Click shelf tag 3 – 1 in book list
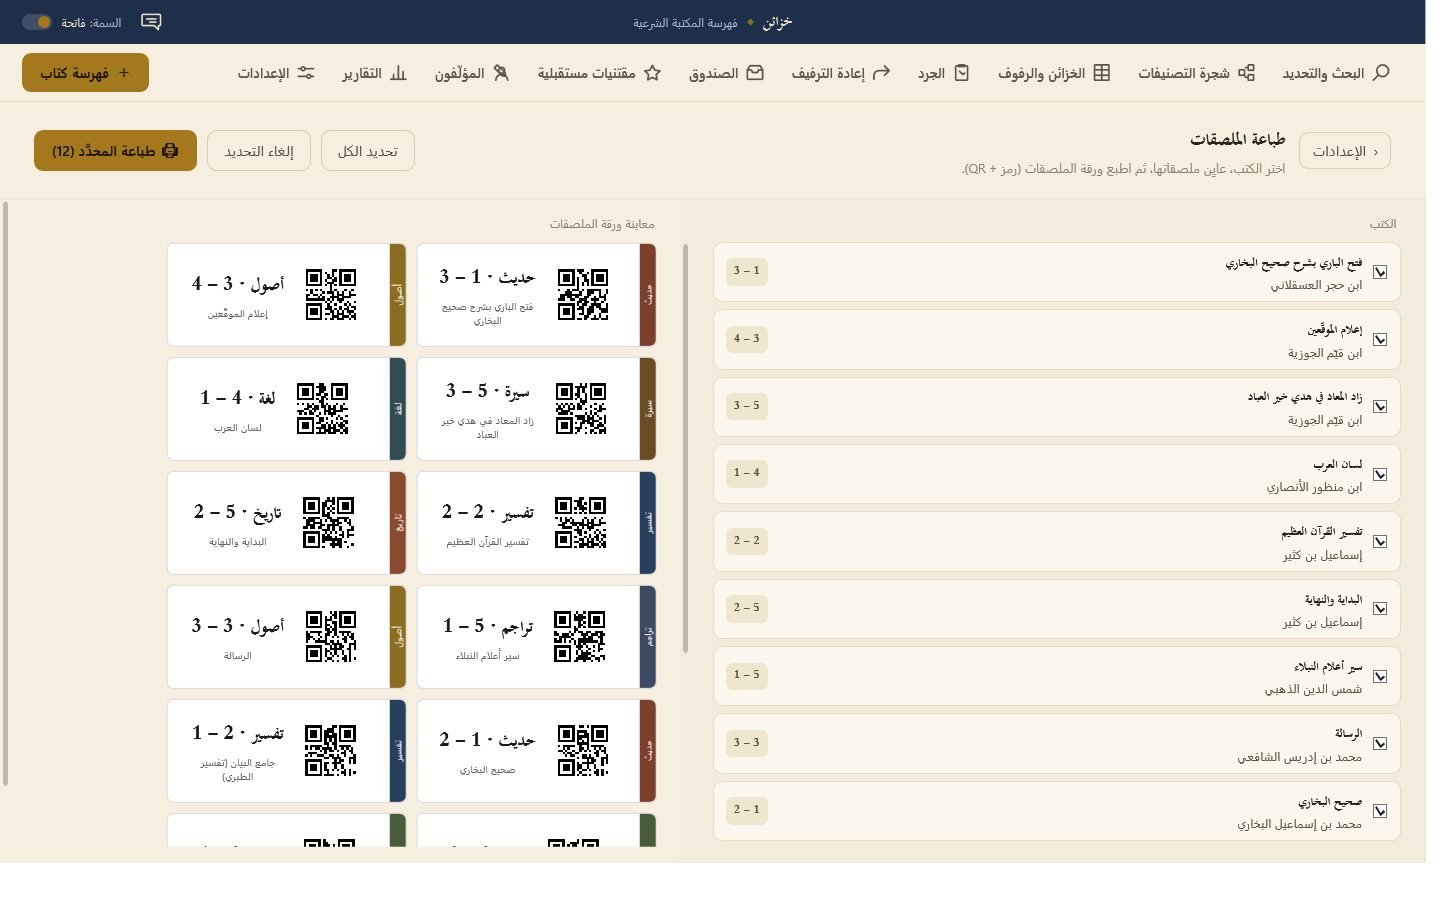Screen dimensions: 1440x900 coord(747,271)
